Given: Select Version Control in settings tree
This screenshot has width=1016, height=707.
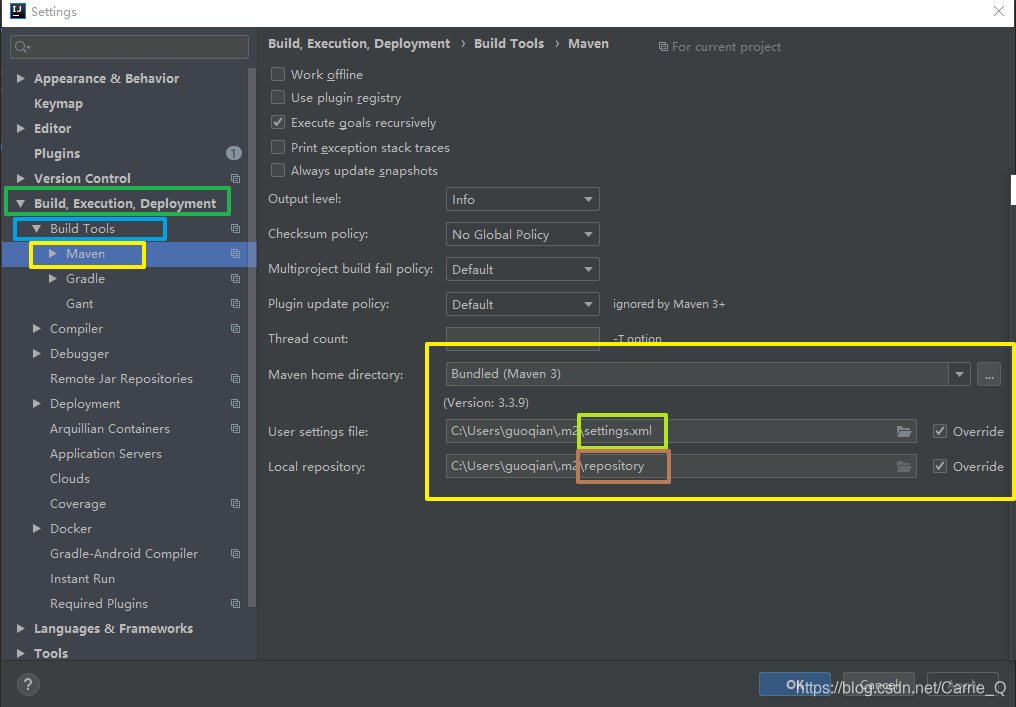Looking at the screenshot, I should pos(82,178).
